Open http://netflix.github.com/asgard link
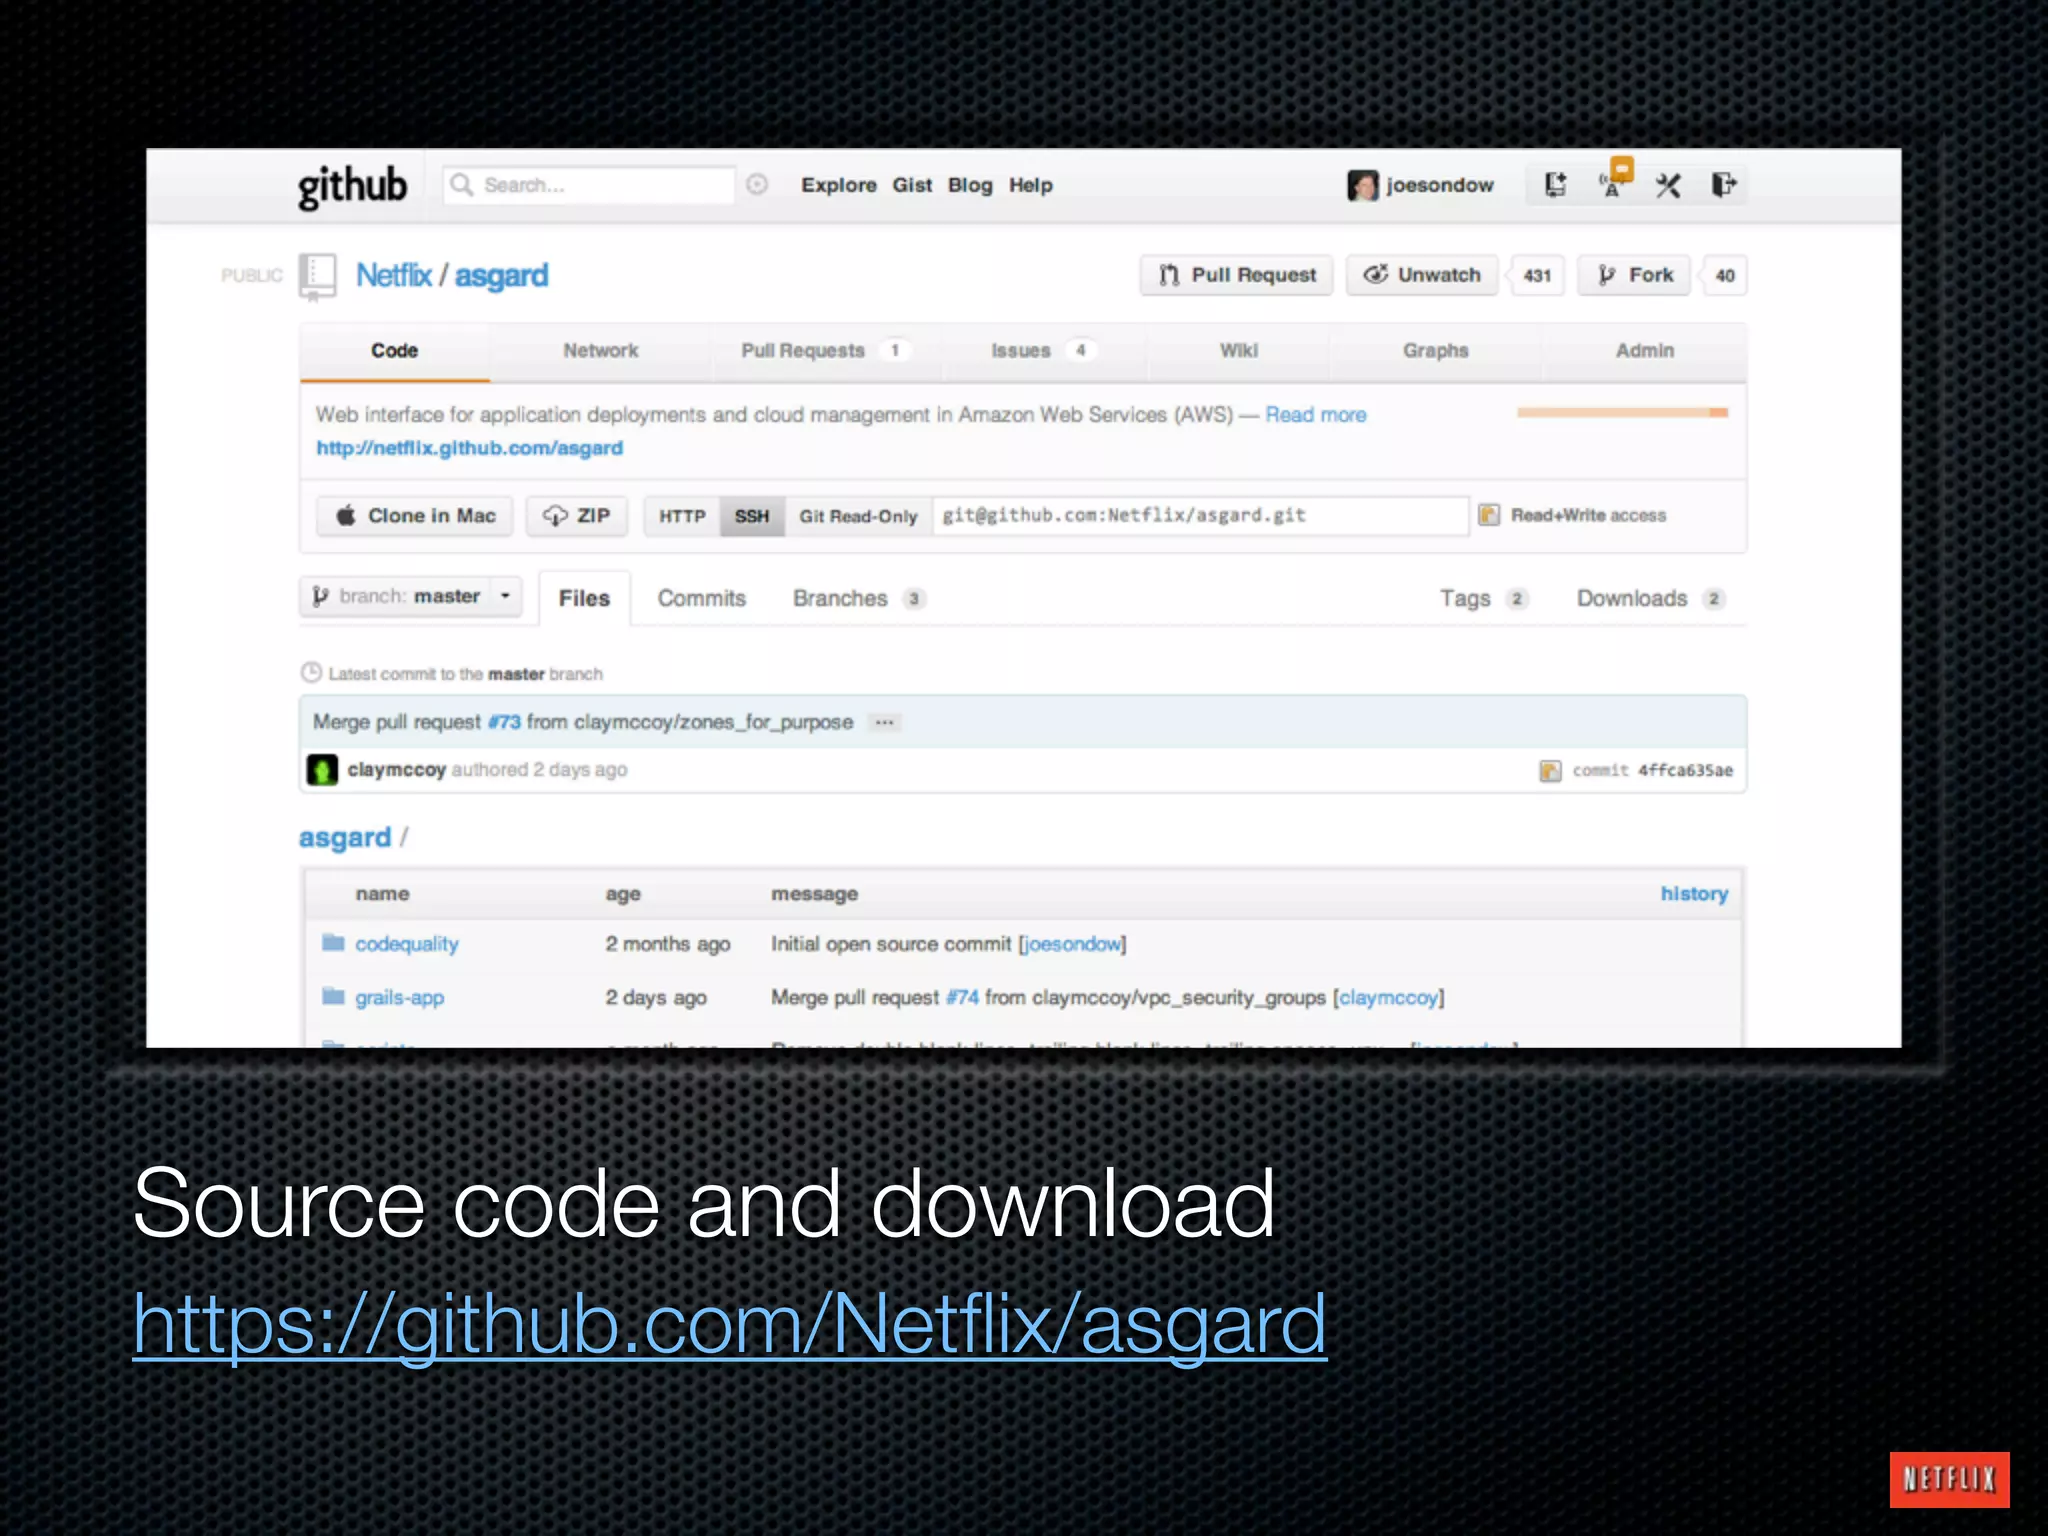Viewport: 2048px width, 1536px height. pos(470,448)
